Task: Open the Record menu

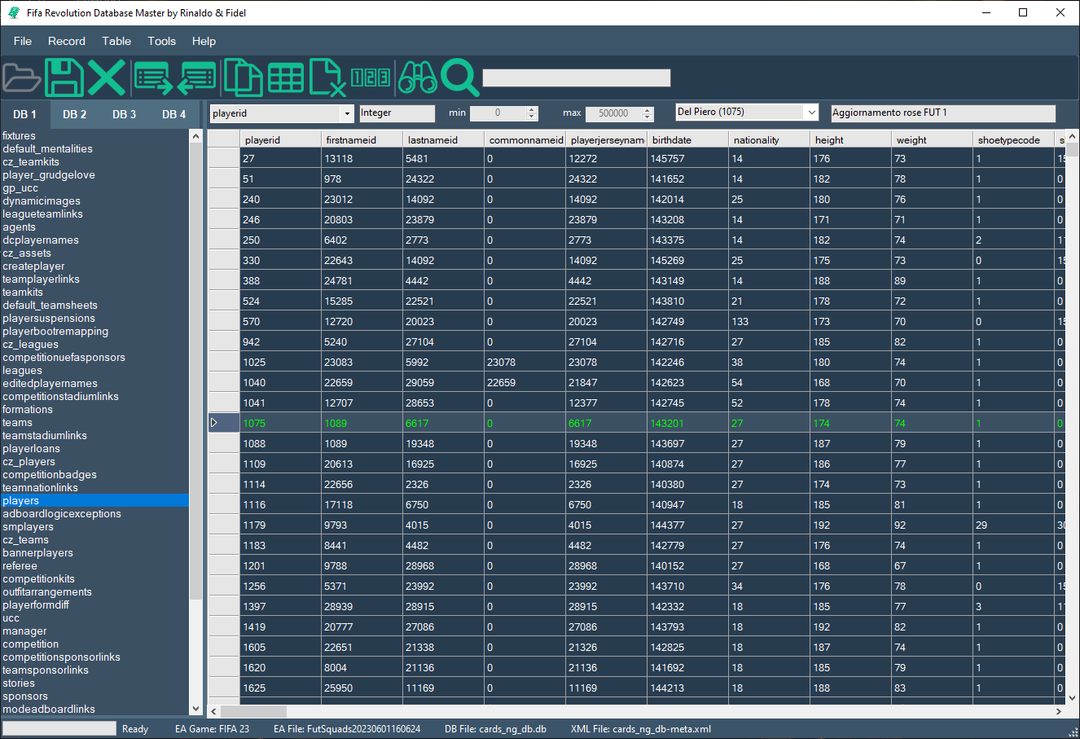Action: click(x=67, y=41)
